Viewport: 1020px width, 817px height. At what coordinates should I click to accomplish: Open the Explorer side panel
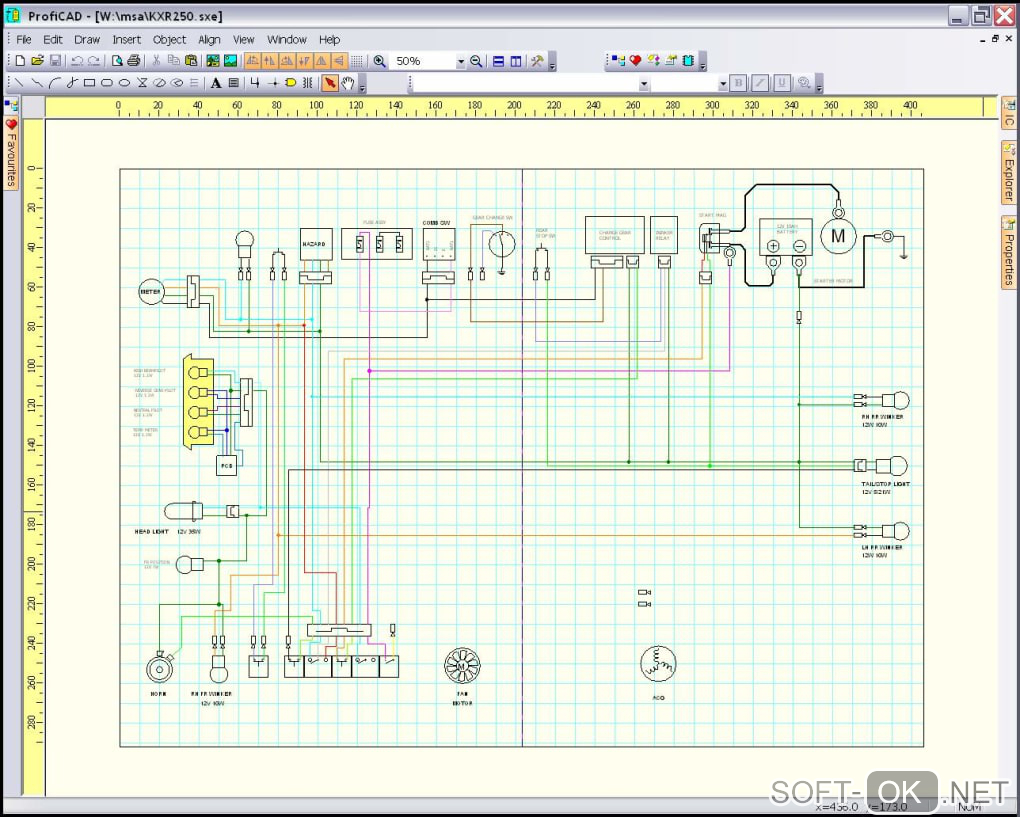1009,172
